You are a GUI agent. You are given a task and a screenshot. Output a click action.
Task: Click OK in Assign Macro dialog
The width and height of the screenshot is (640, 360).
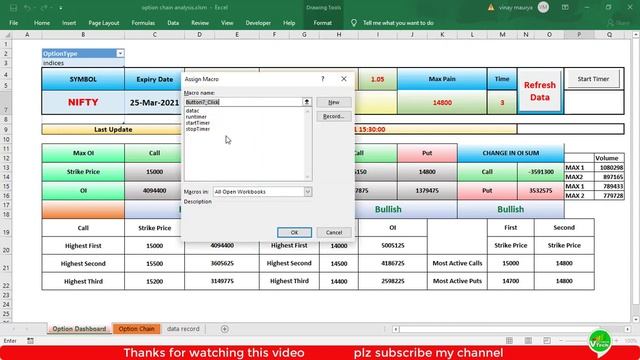[x=294, y=232]
